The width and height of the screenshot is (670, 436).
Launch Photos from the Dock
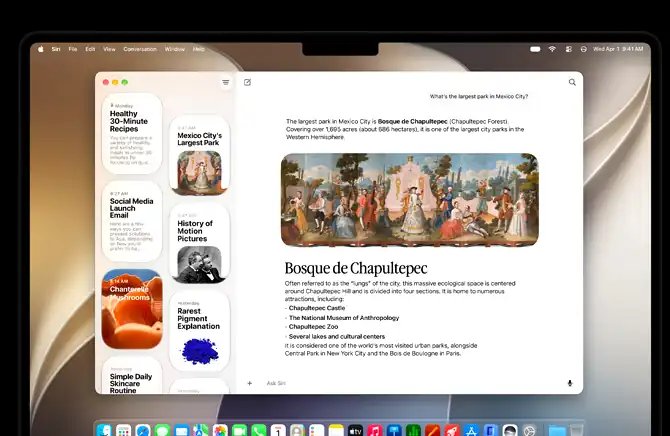[x=220, y=430]
